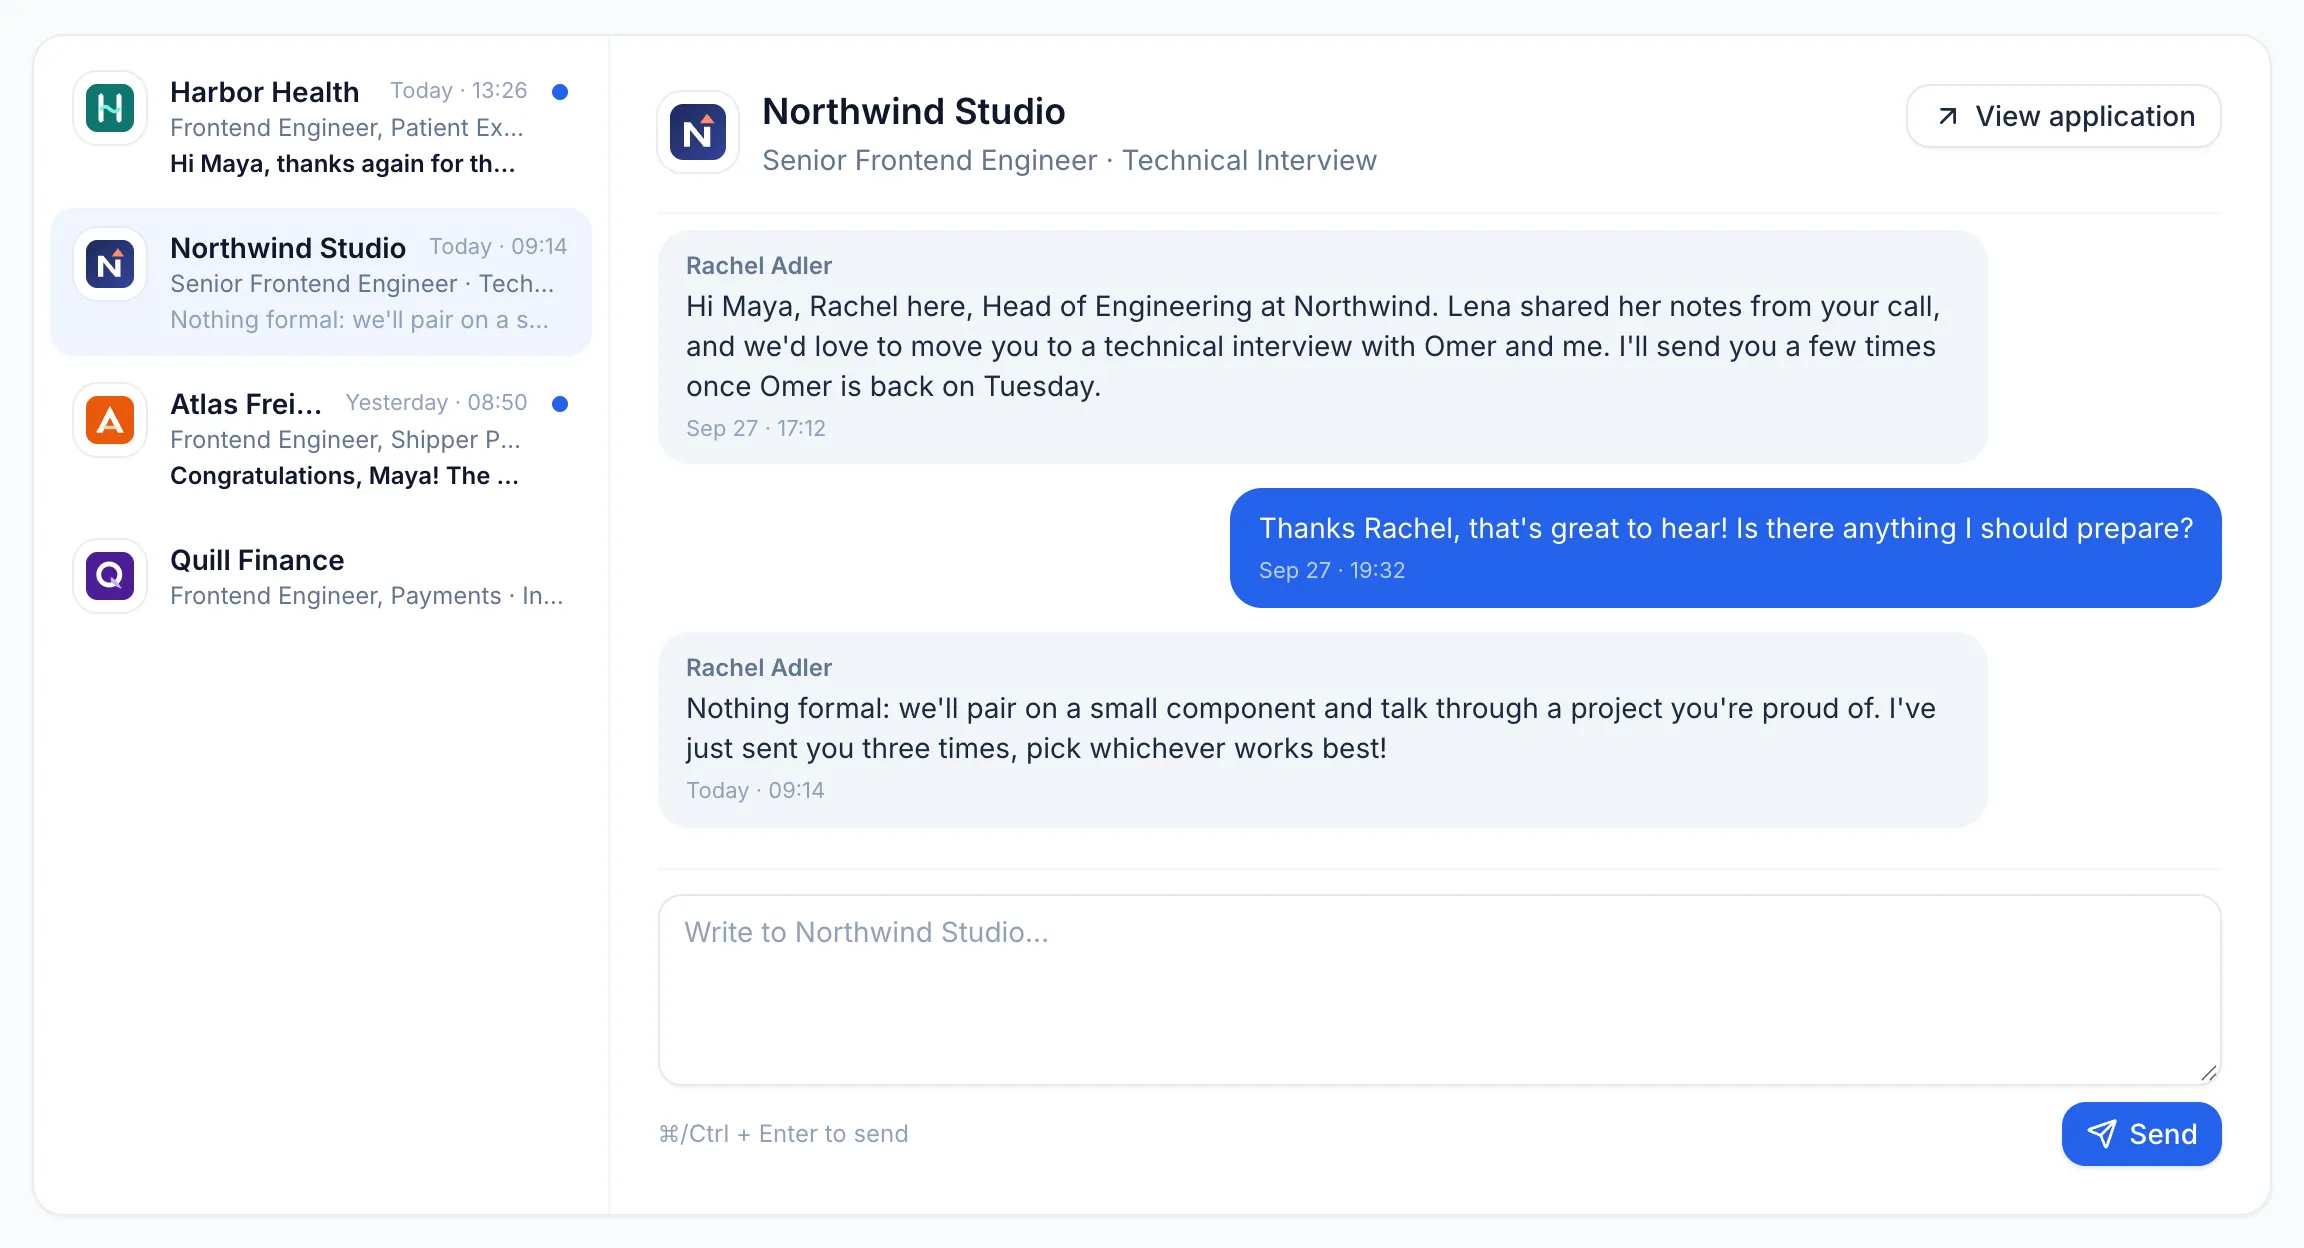Click the blue 'Thanks Rachel' sent message

pos(1726,548)
